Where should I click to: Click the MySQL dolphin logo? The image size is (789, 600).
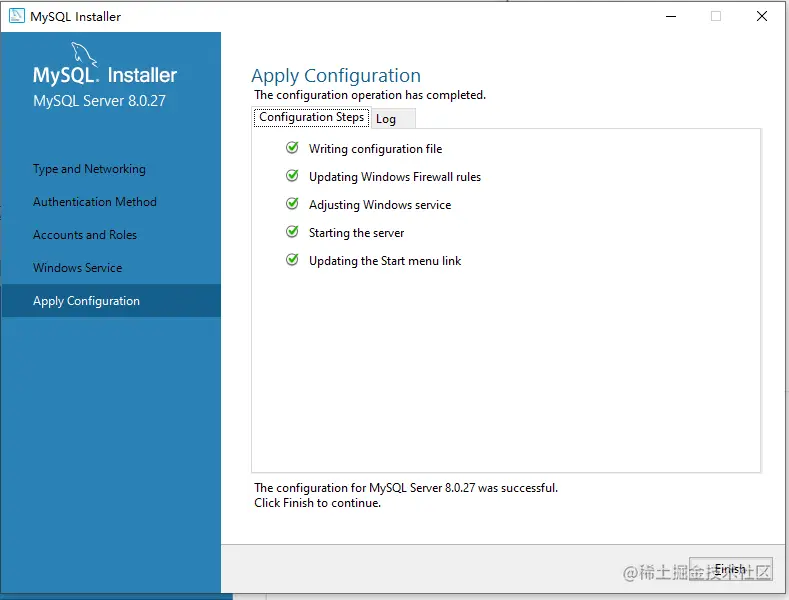(85, 54)
